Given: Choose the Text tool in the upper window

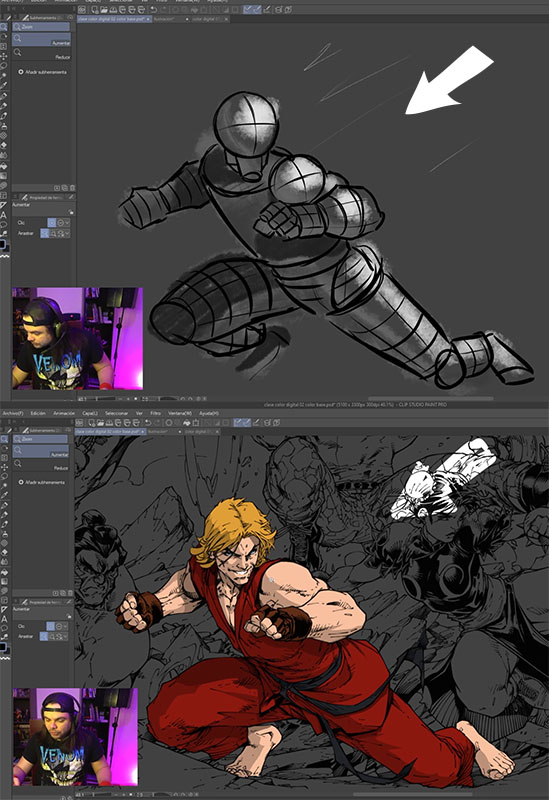Looking at the screenshot, I should click(x=4, y=215).
